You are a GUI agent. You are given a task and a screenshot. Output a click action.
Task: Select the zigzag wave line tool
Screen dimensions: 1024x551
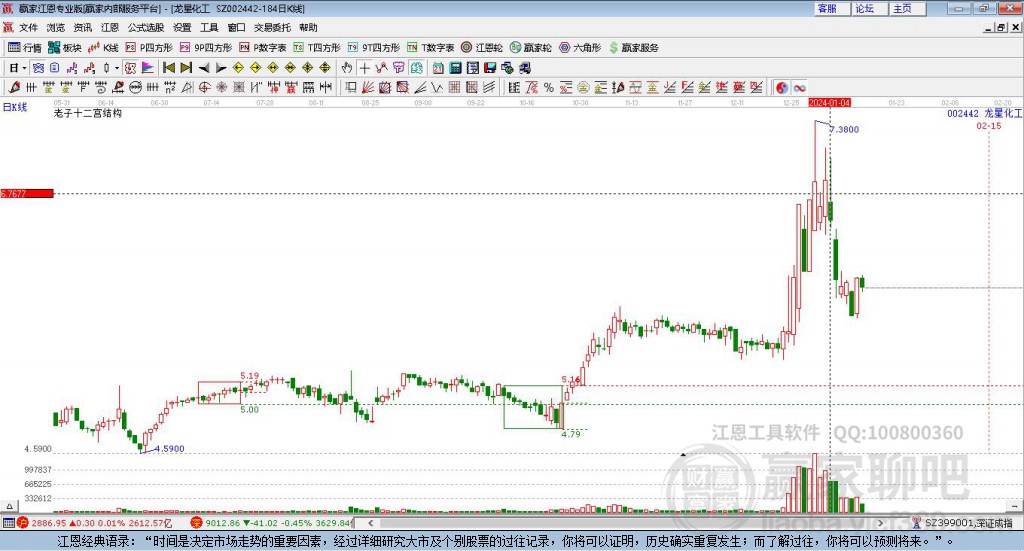(437, 87)
